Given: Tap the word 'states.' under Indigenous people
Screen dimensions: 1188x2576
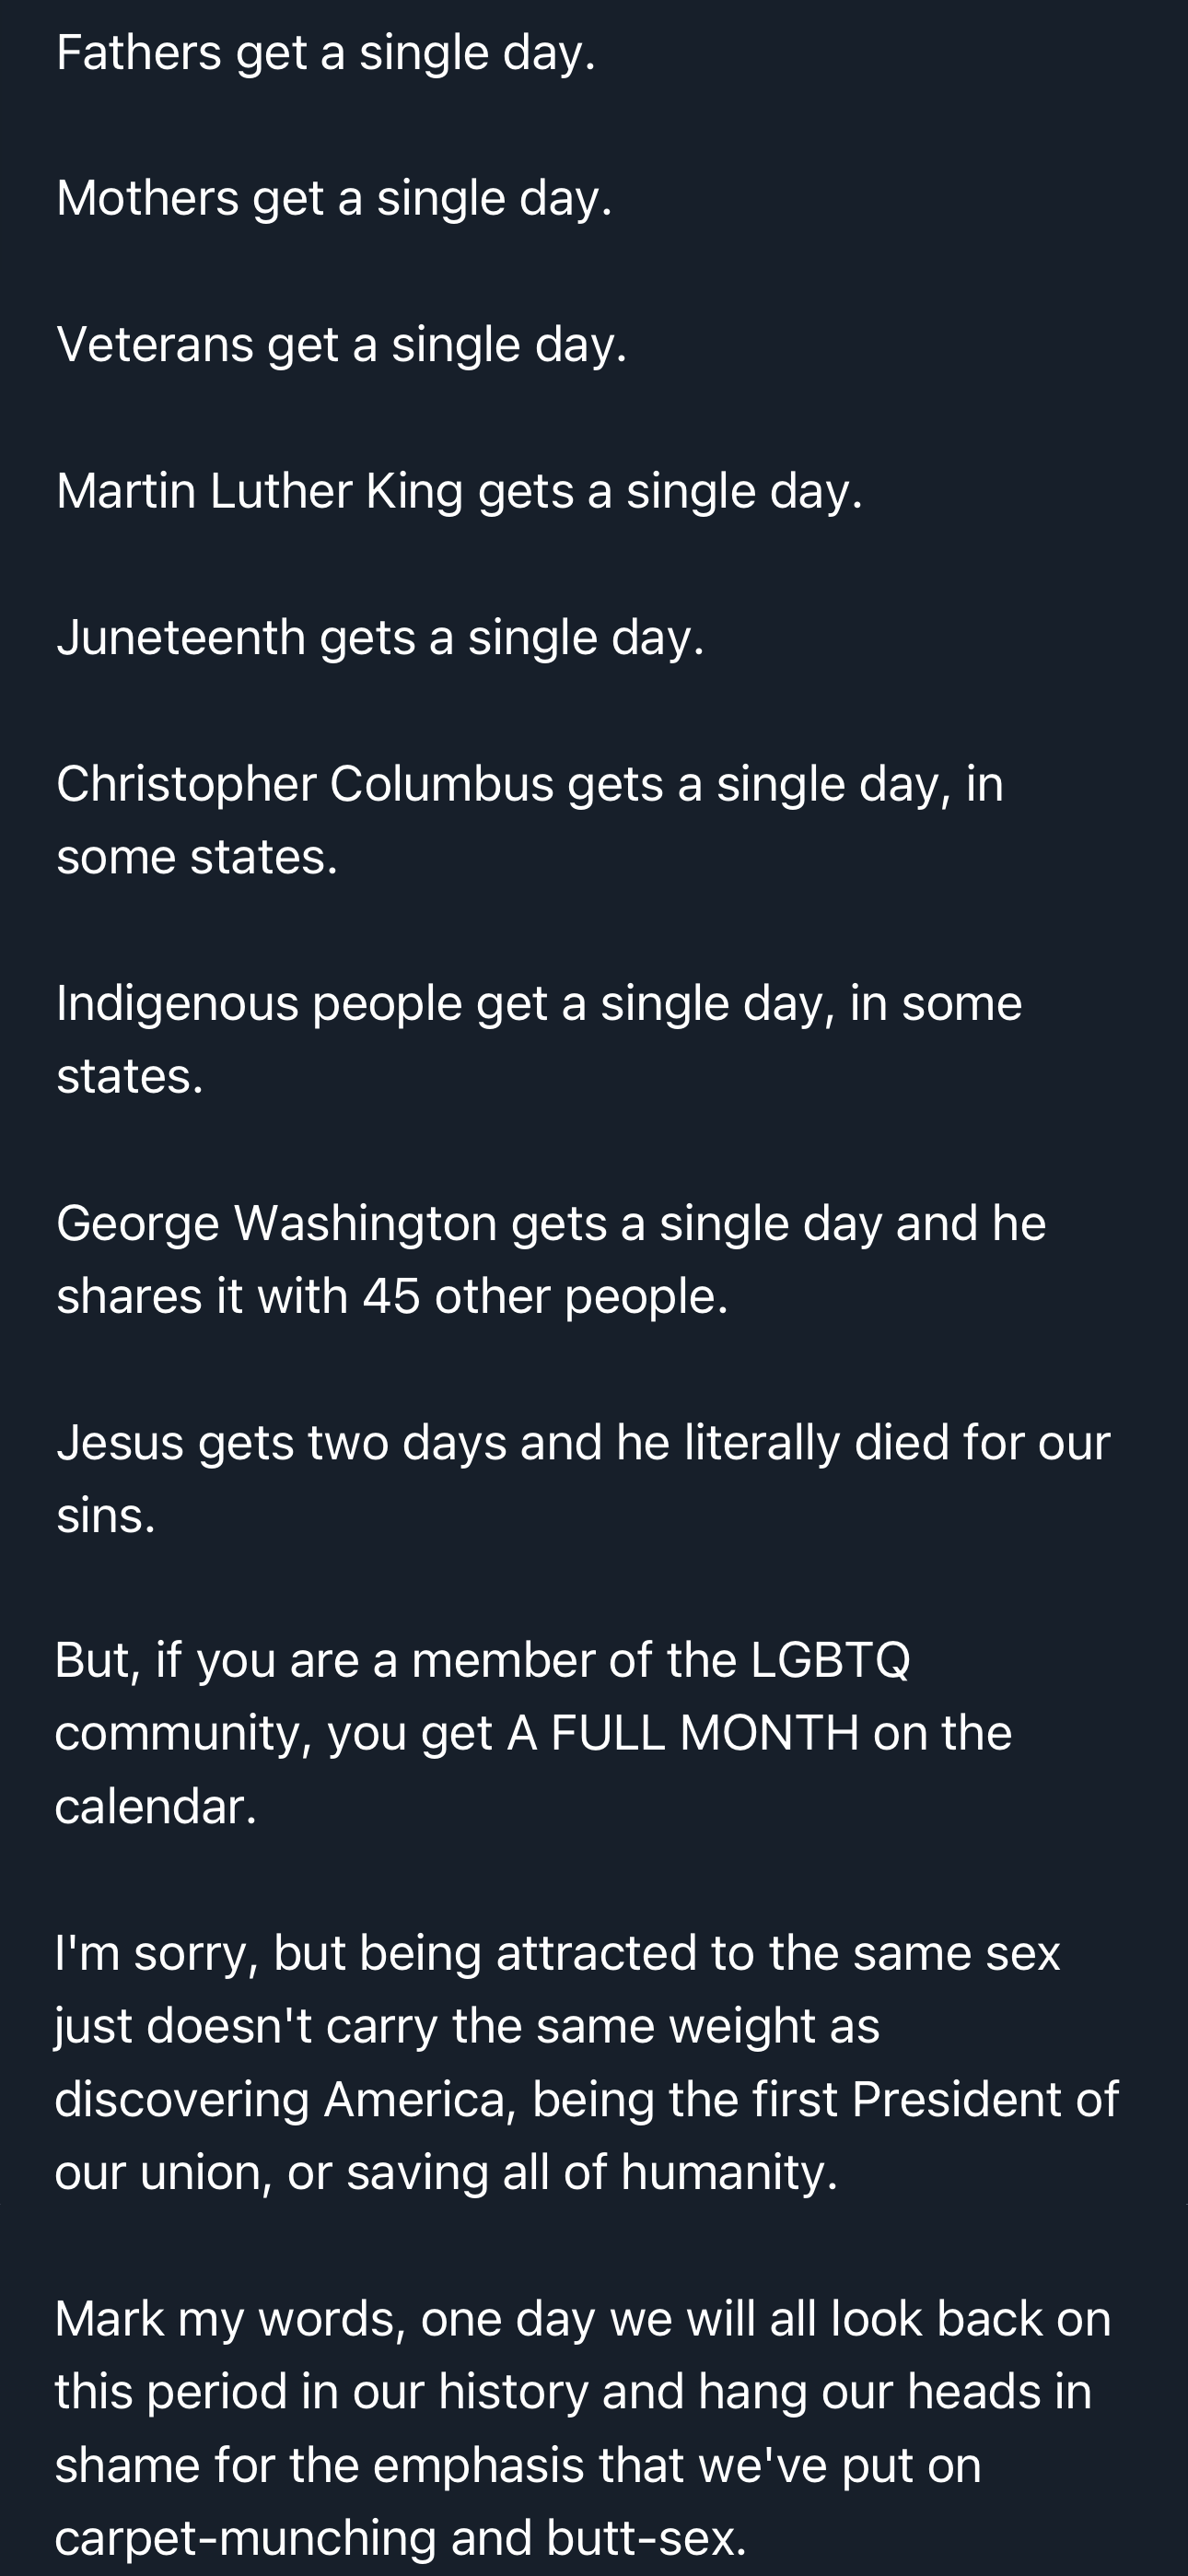Looking at the screenshot, I should [130, 1077].
